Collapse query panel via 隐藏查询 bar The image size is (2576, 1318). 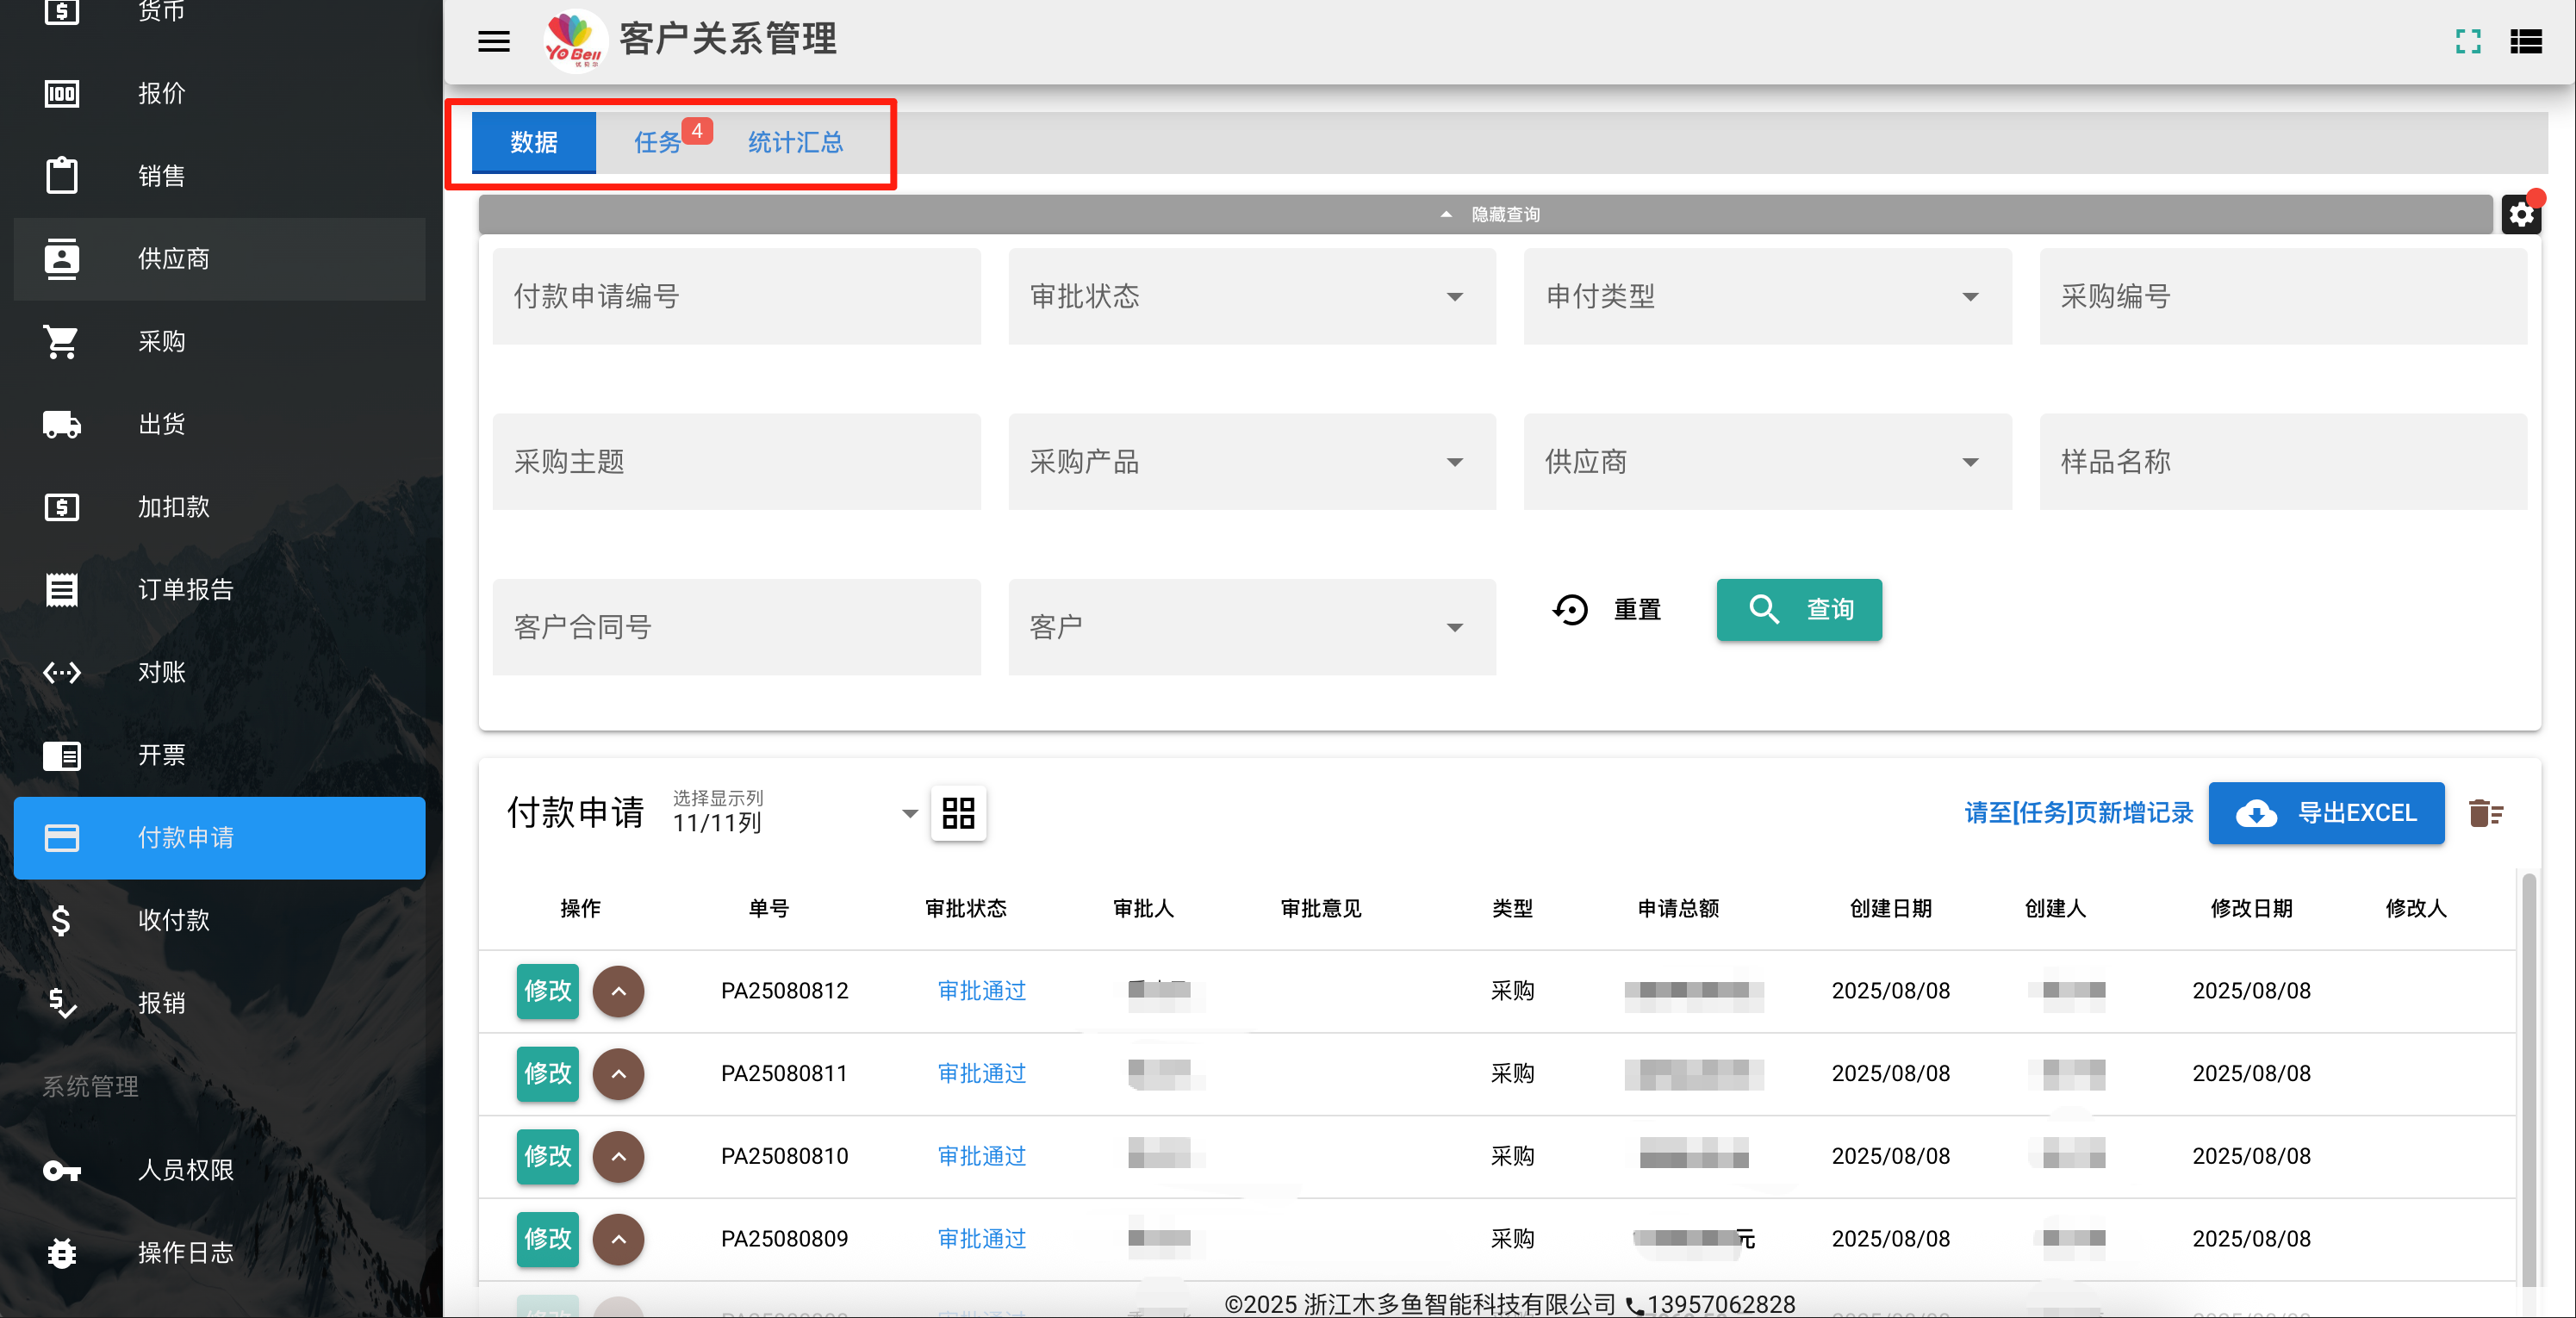point(1485,214)
